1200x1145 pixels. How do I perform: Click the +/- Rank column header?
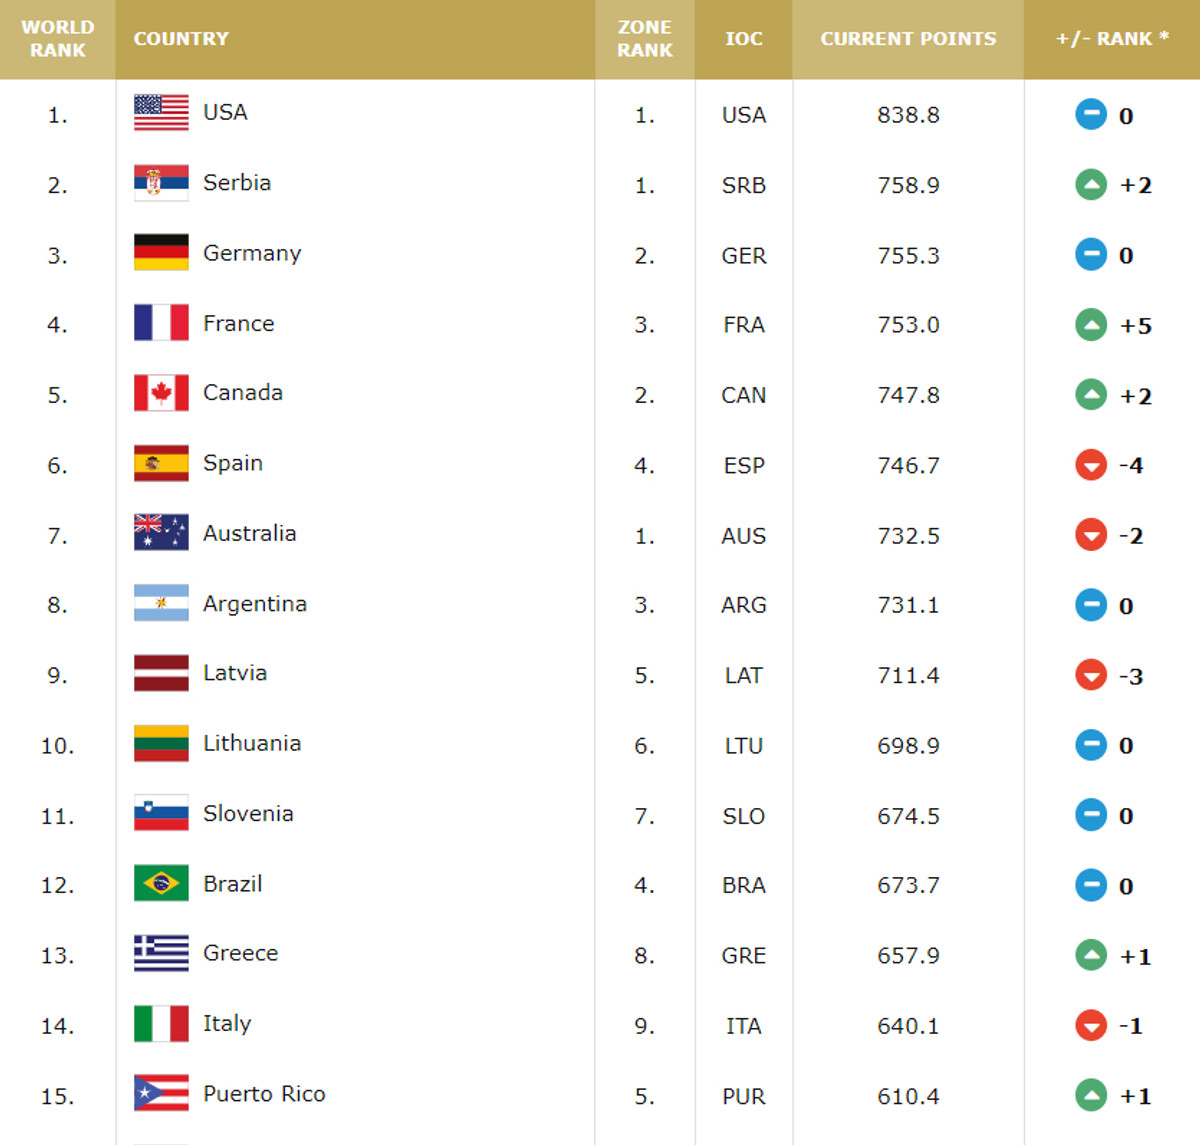click(1112, 39)
